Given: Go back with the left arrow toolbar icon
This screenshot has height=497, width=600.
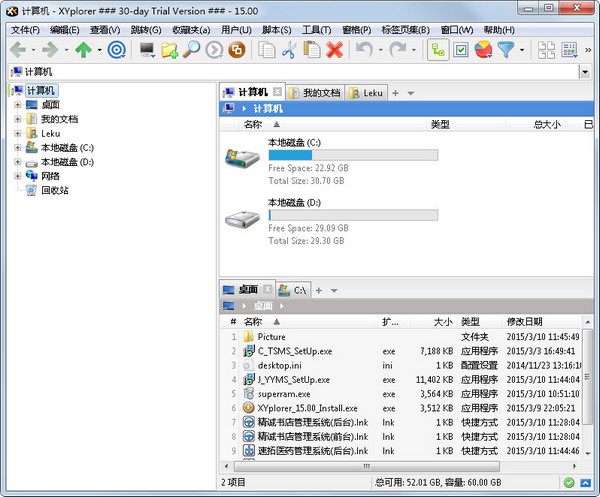Looking at the screenshot, I should [18, 50].
